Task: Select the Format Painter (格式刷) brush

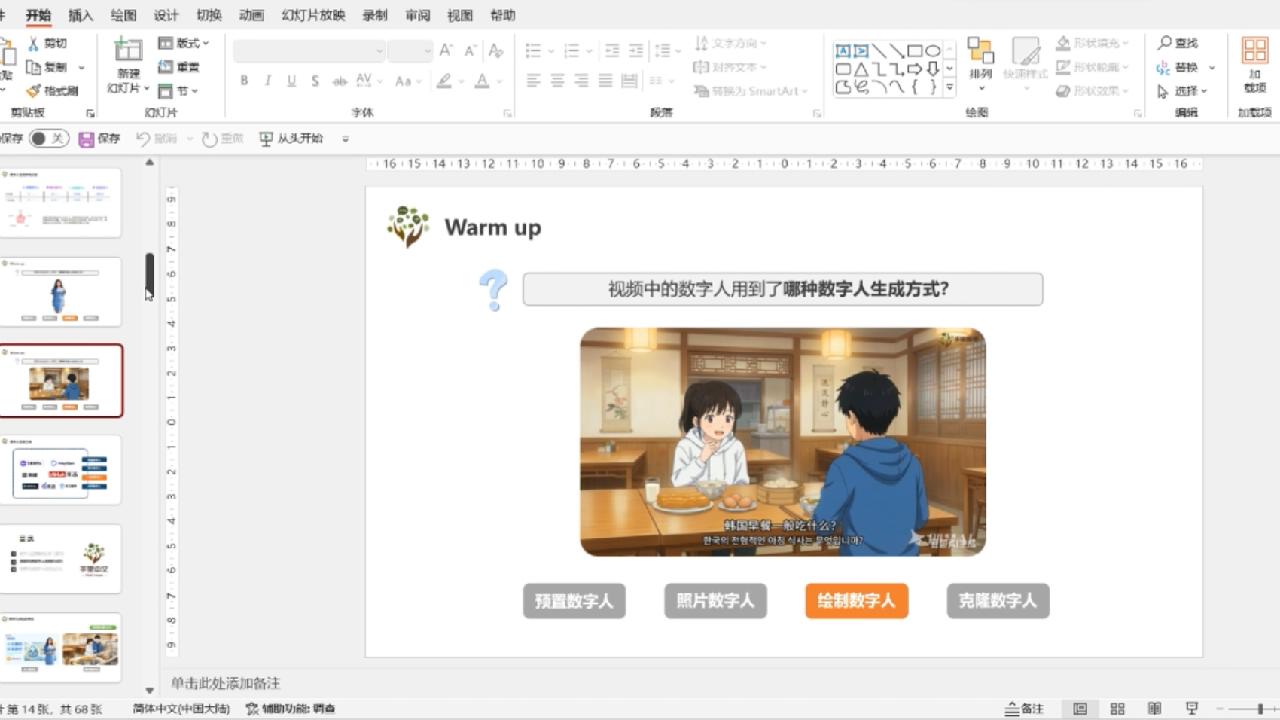Action: point(33,91)
